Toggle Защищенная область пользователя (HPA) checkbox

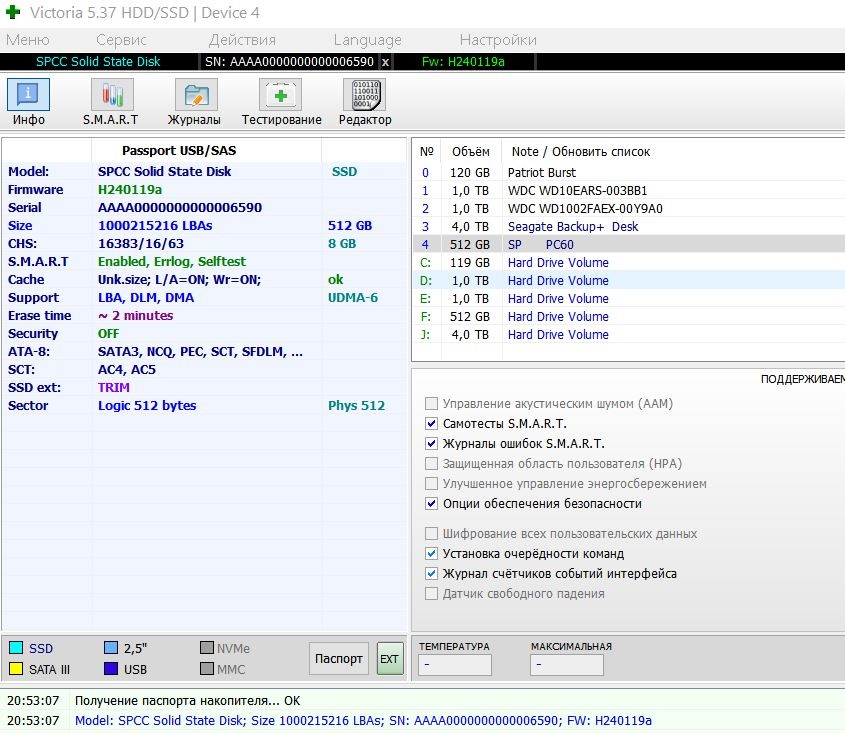coord(431,464)
